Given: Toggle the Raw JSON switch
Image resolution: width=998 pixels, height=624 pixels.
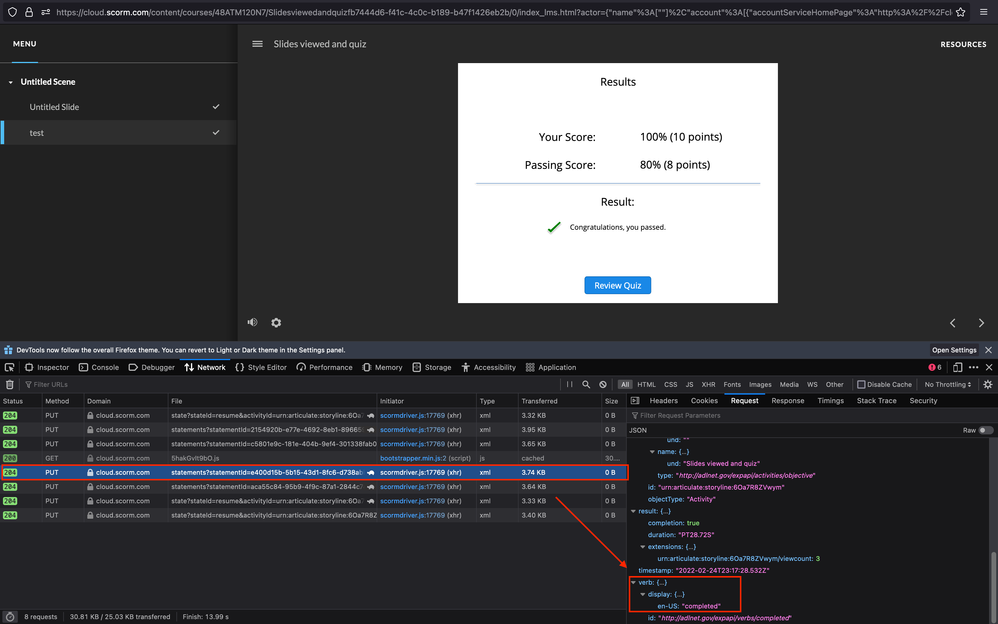Looking at the screenshot, I should 986,430.
